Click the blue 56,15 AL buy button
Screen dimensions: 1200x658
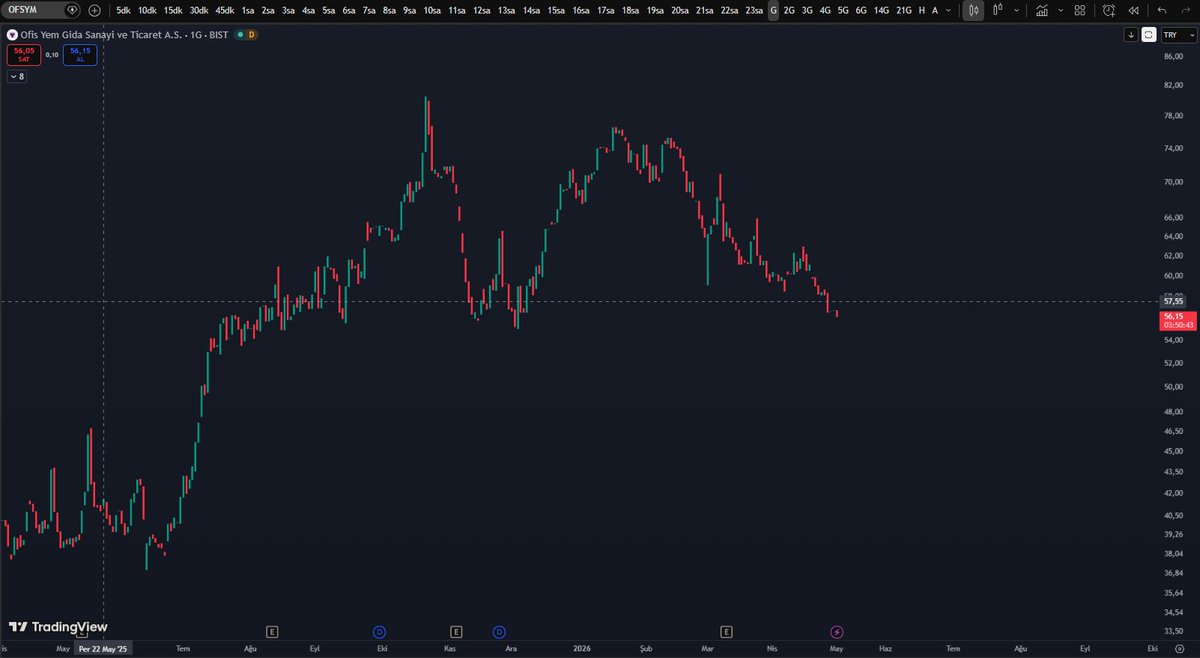pos(80,54)
